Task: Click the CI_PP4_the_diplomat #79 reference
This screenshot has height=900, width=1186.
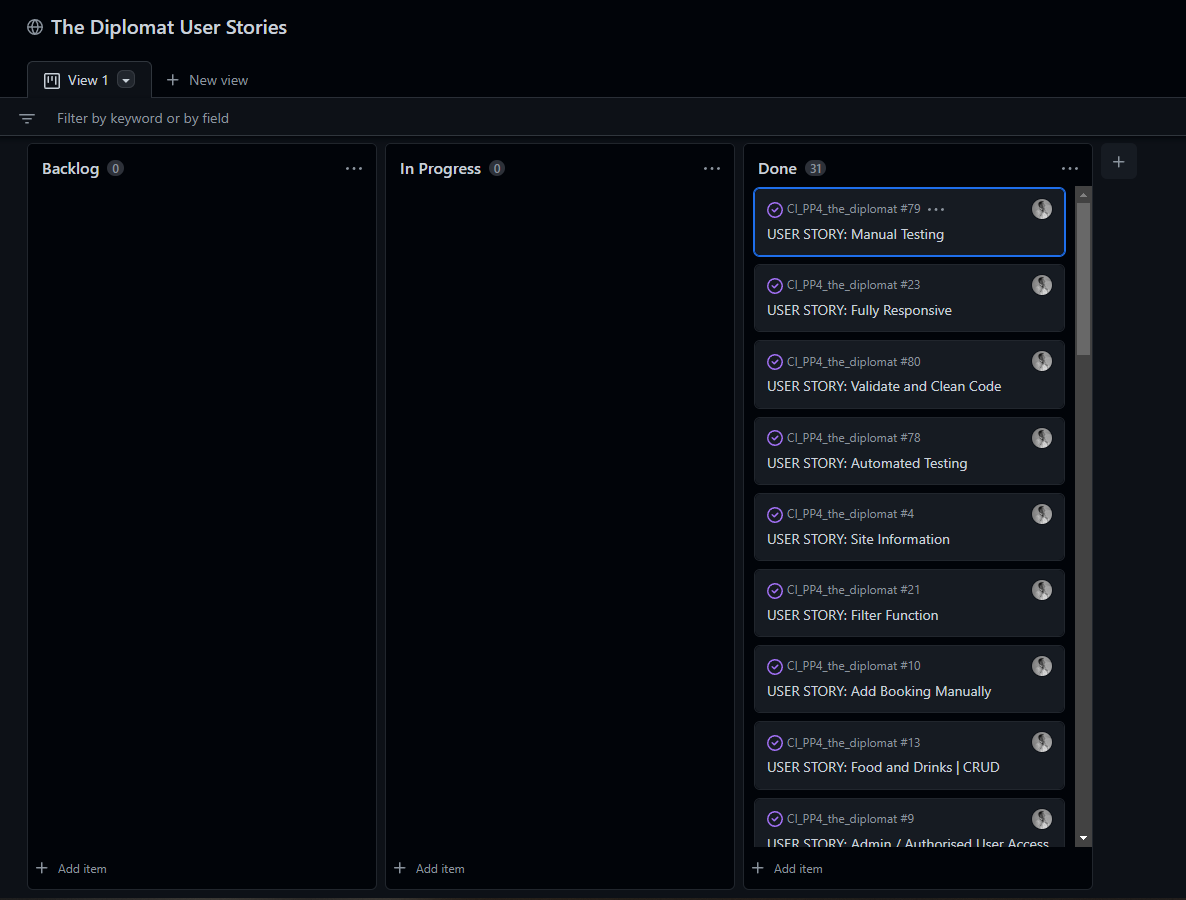Action: tap(853, 209)
